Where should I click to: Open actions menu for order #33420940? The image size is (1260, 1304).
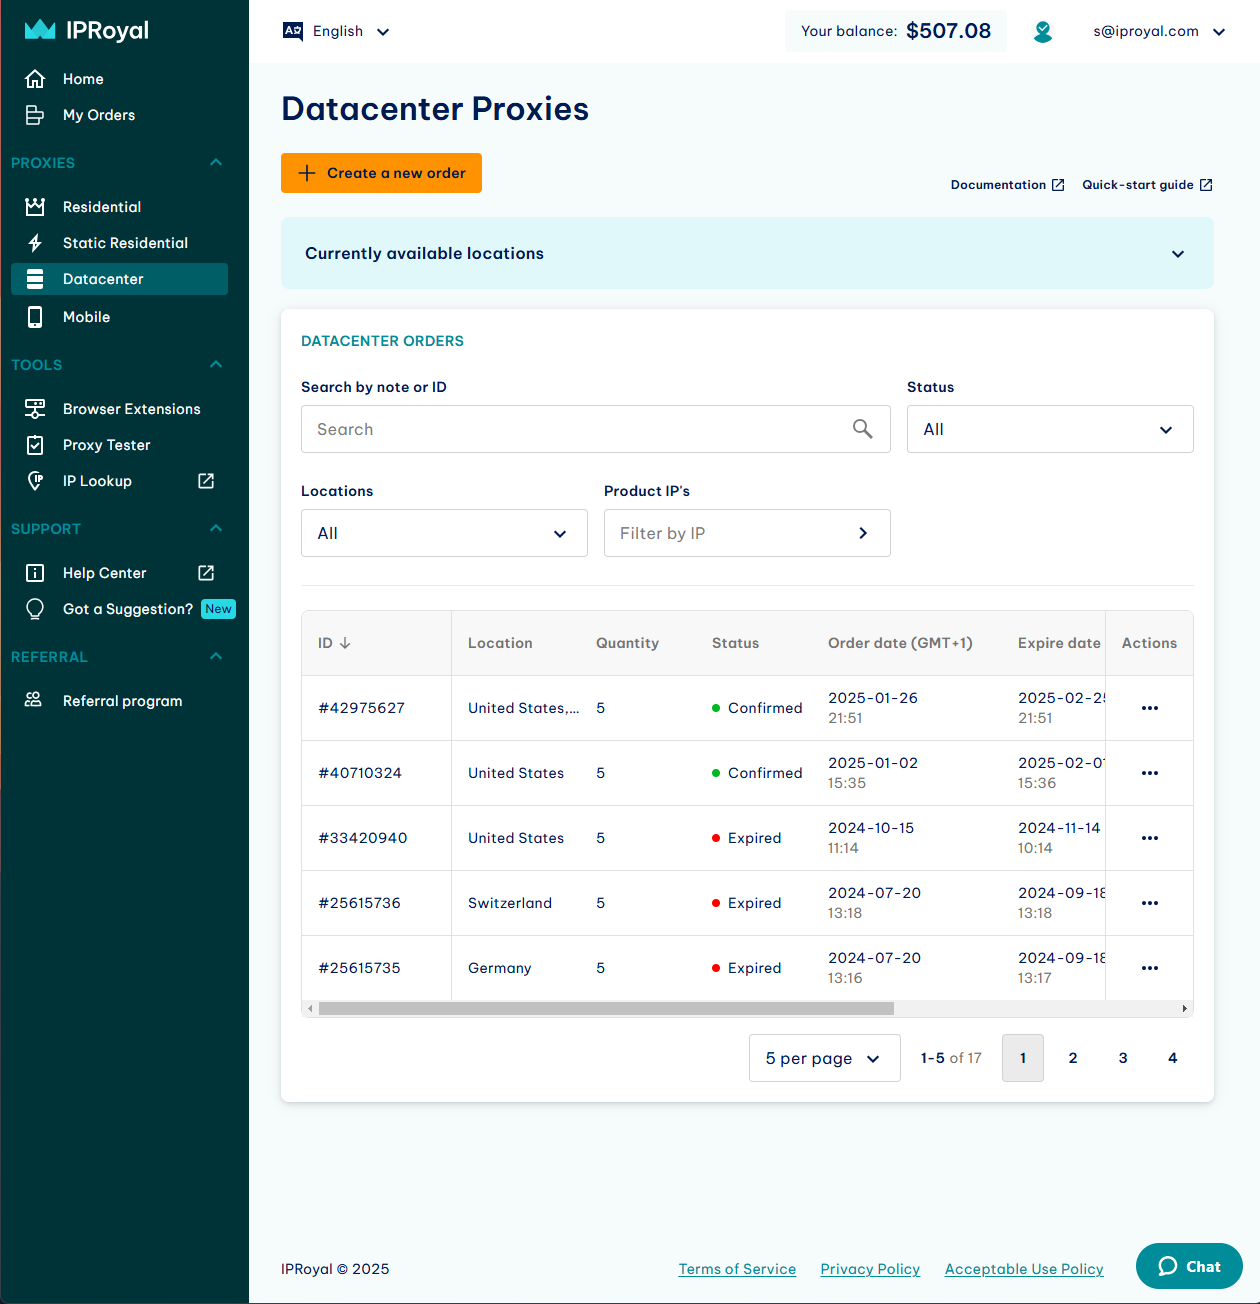coord(1150,838)
